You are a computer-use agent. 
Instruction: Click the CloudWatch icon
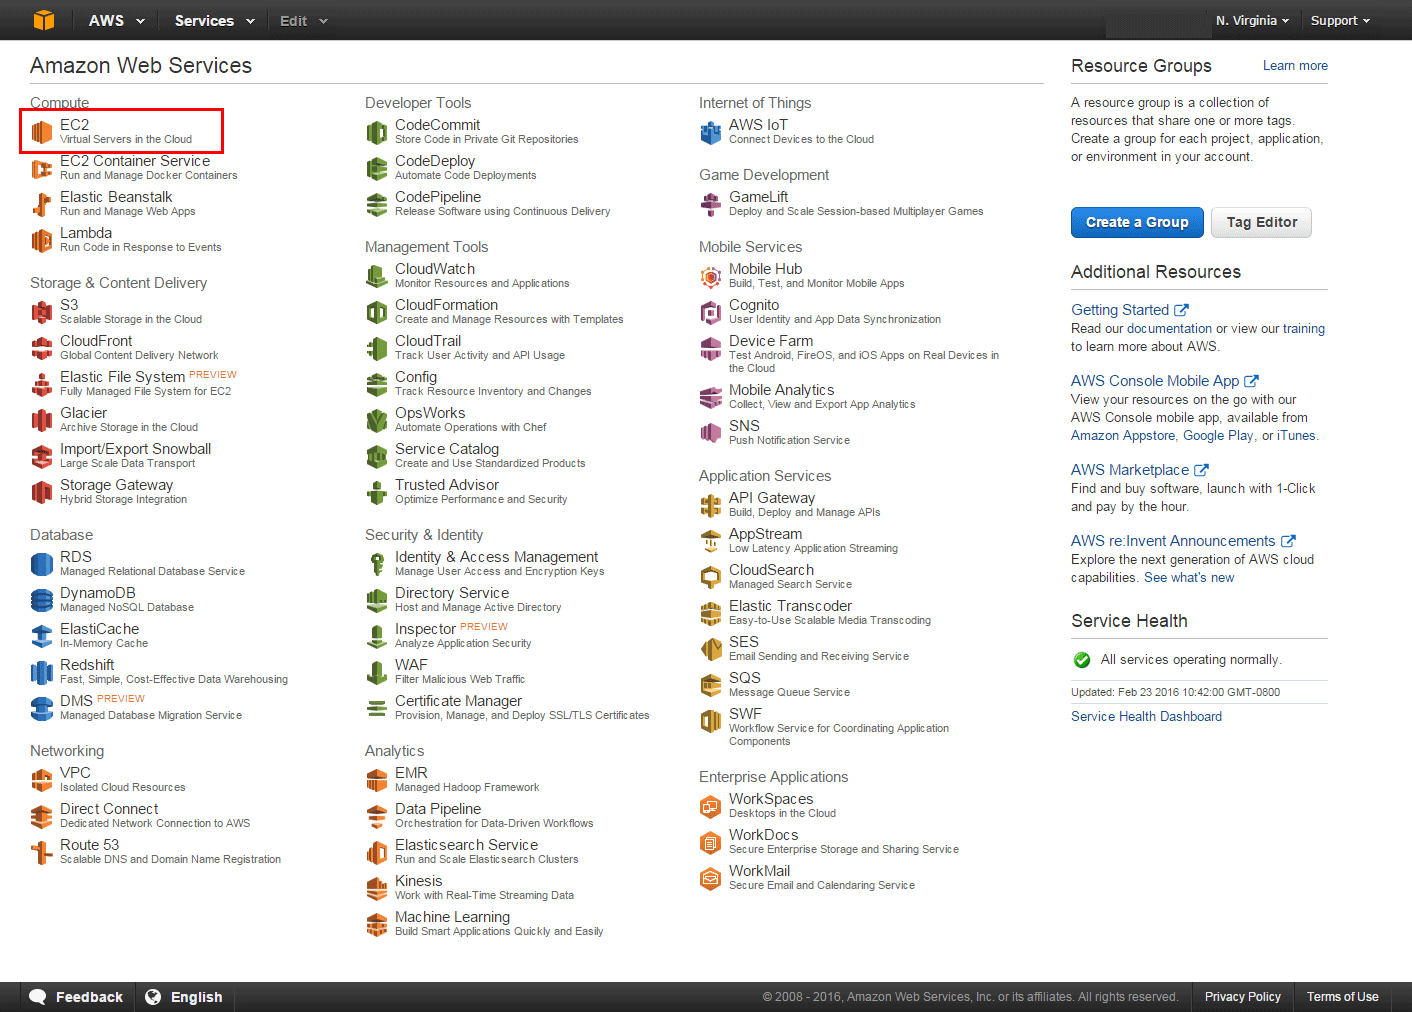point(377,276)
